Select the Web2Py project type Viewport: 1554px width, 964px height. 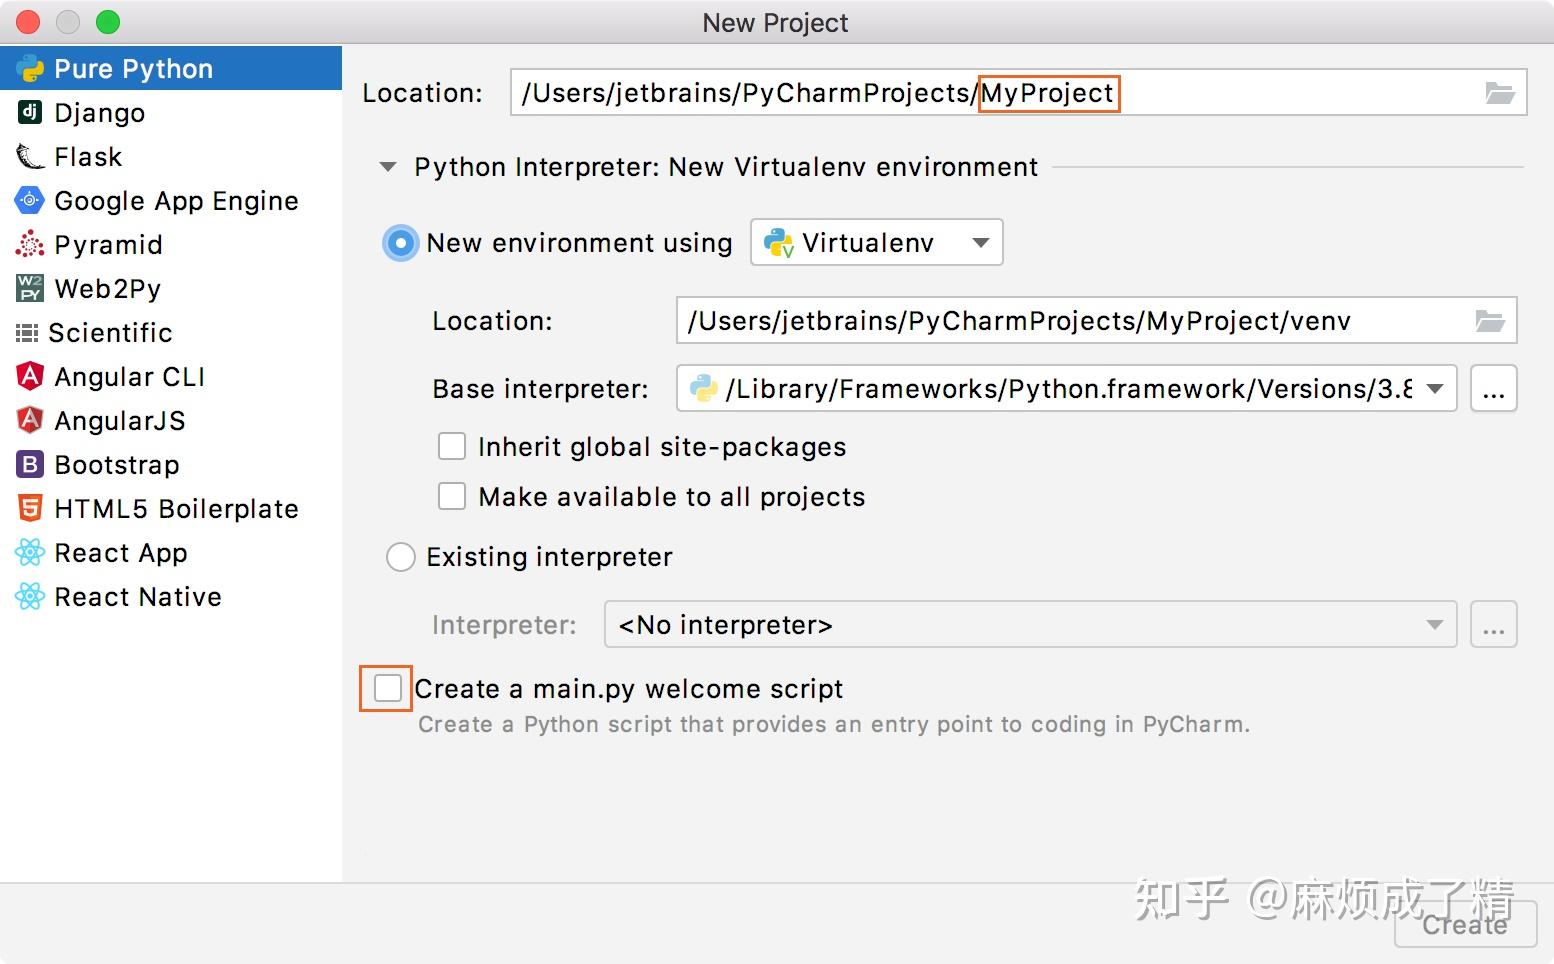point(106,288)
